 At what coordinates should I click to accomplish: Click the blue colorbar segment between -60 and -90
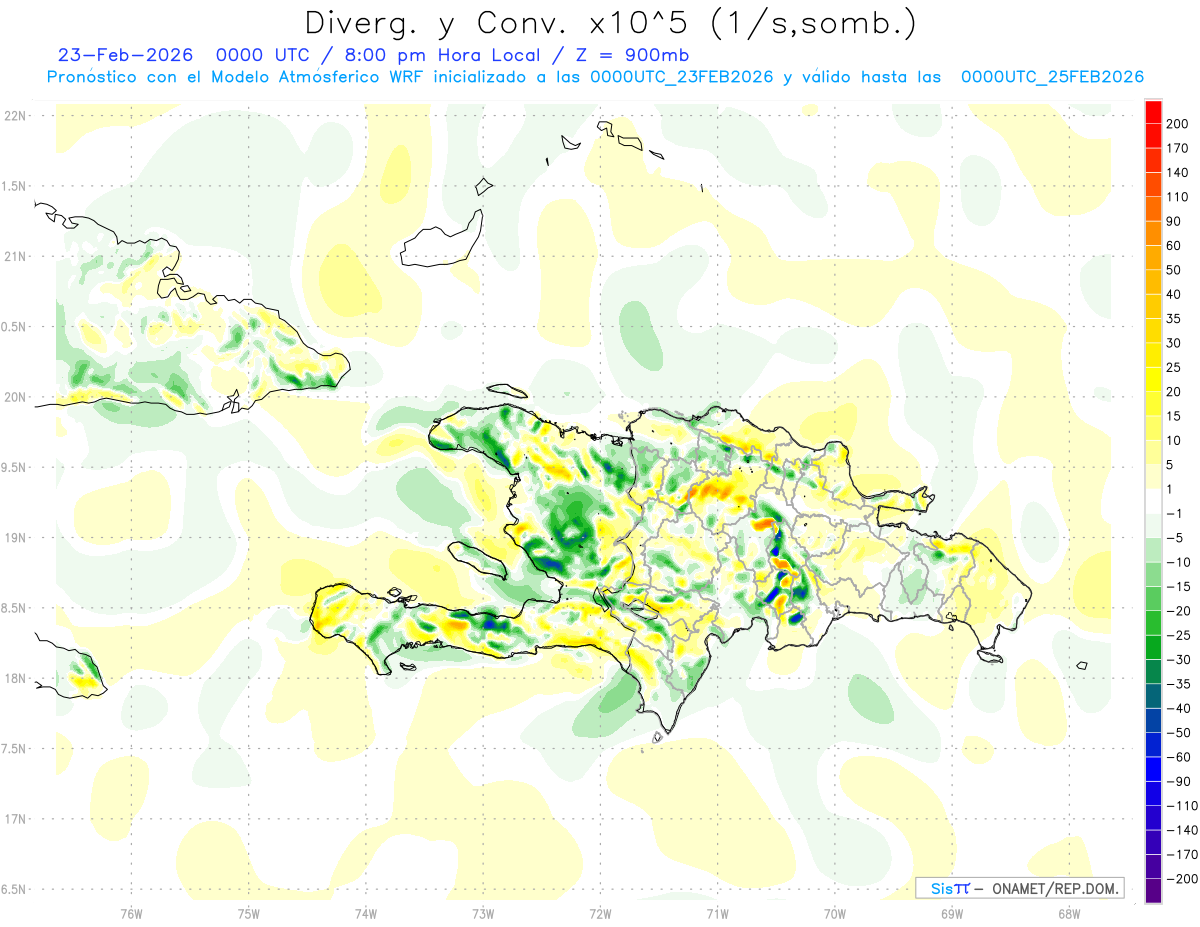tap(1154, 769)
